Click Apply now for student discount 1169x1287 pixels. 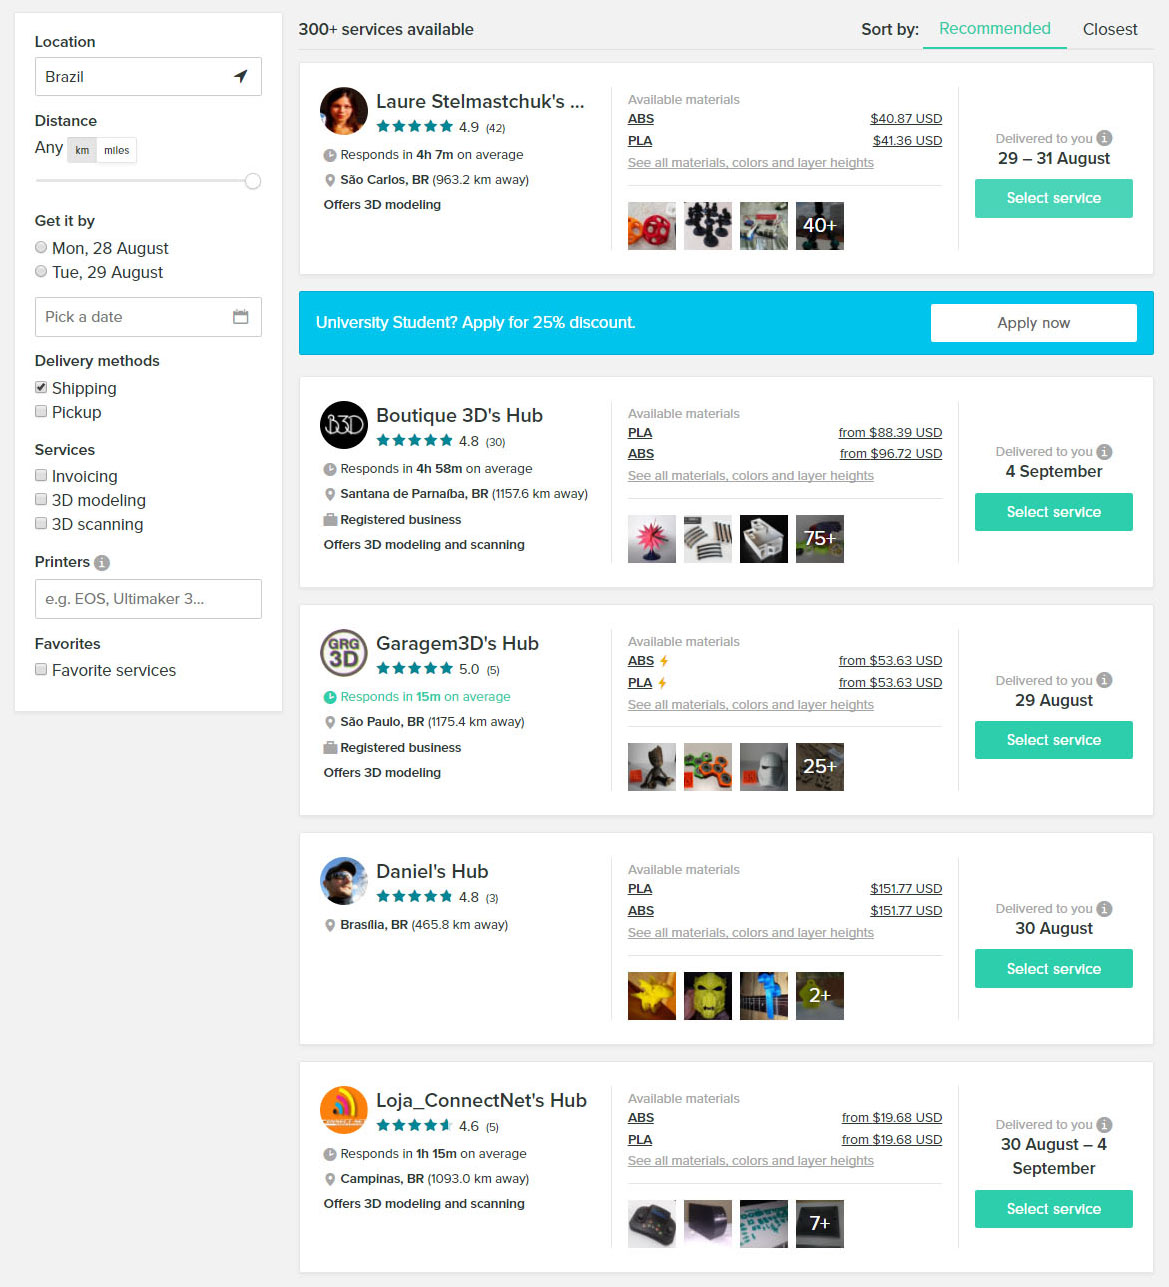pyautogui.click(x=1034, y=323)
